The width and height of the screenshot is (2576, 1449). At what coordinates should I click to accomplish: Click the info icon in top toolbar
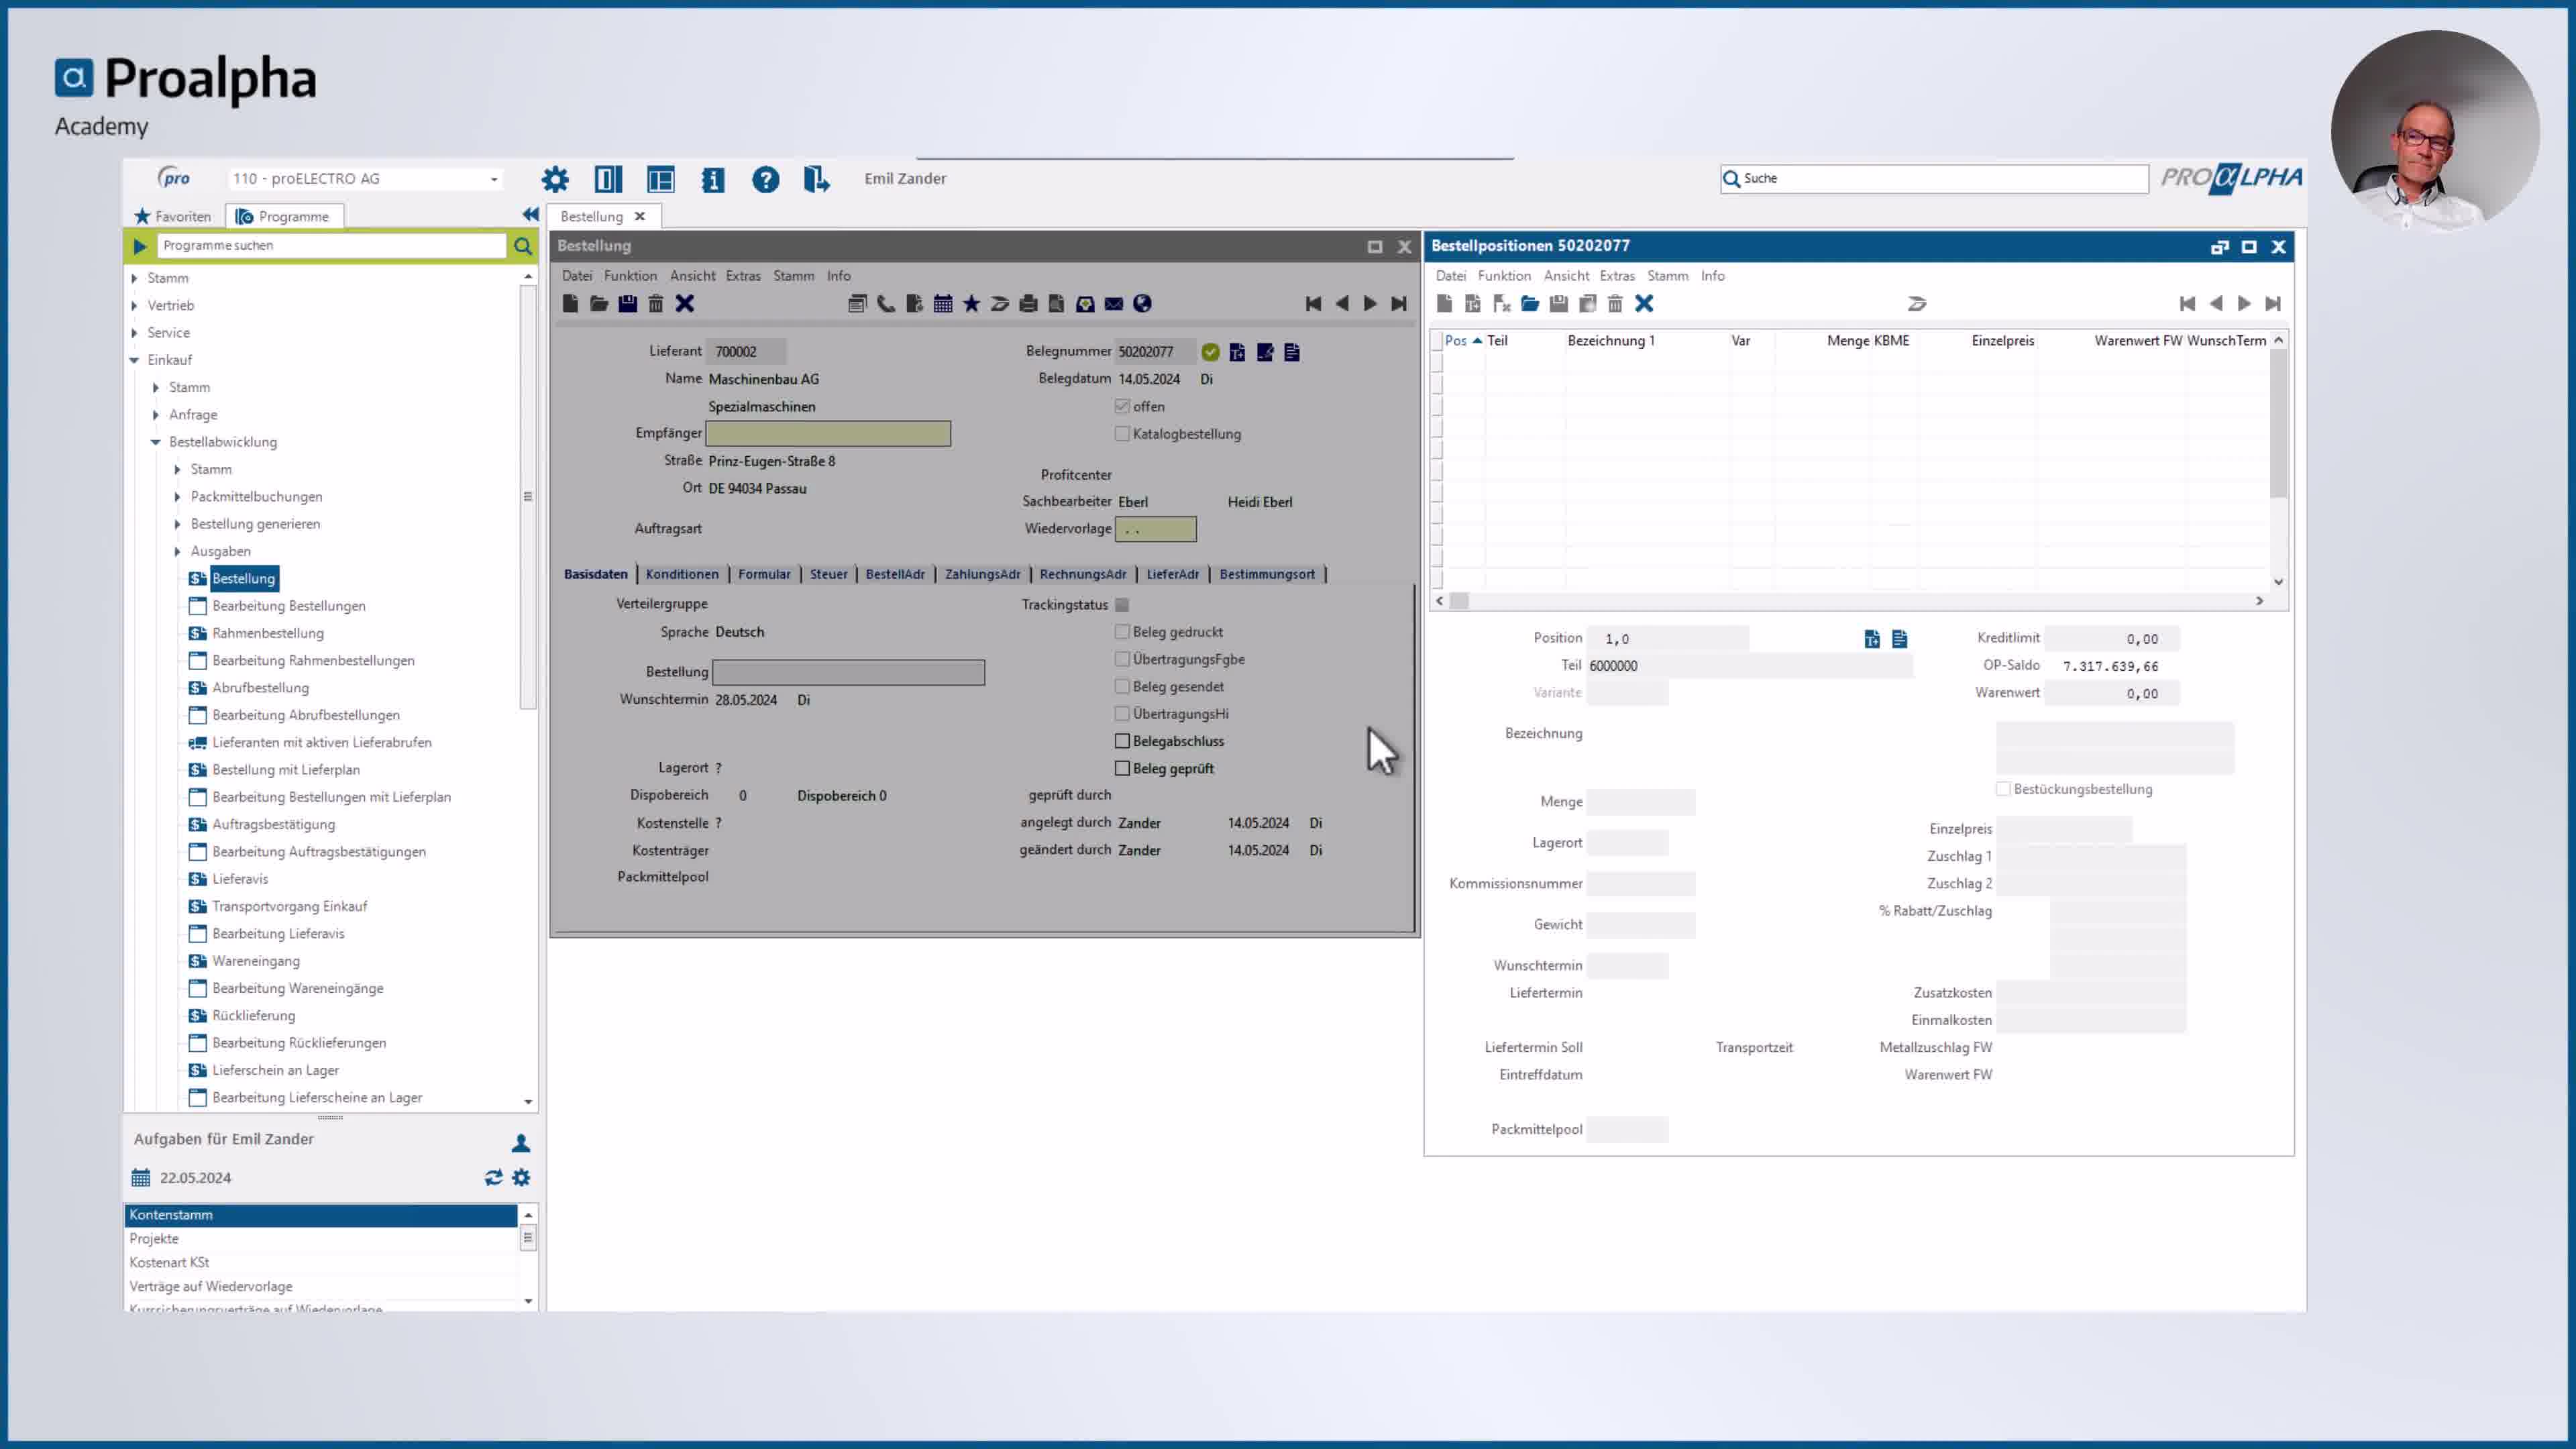coord(713,179)
